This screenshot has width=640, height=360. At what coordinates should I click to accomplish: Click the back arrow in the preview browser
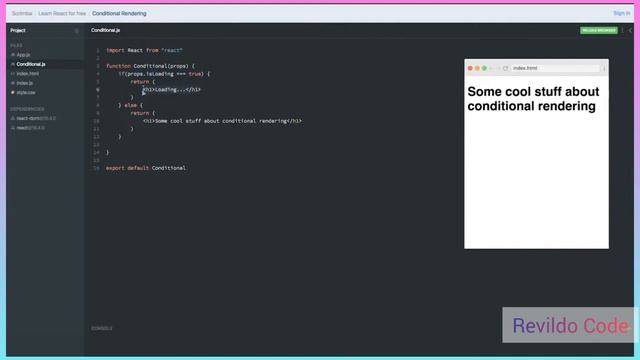pos(492,68)
